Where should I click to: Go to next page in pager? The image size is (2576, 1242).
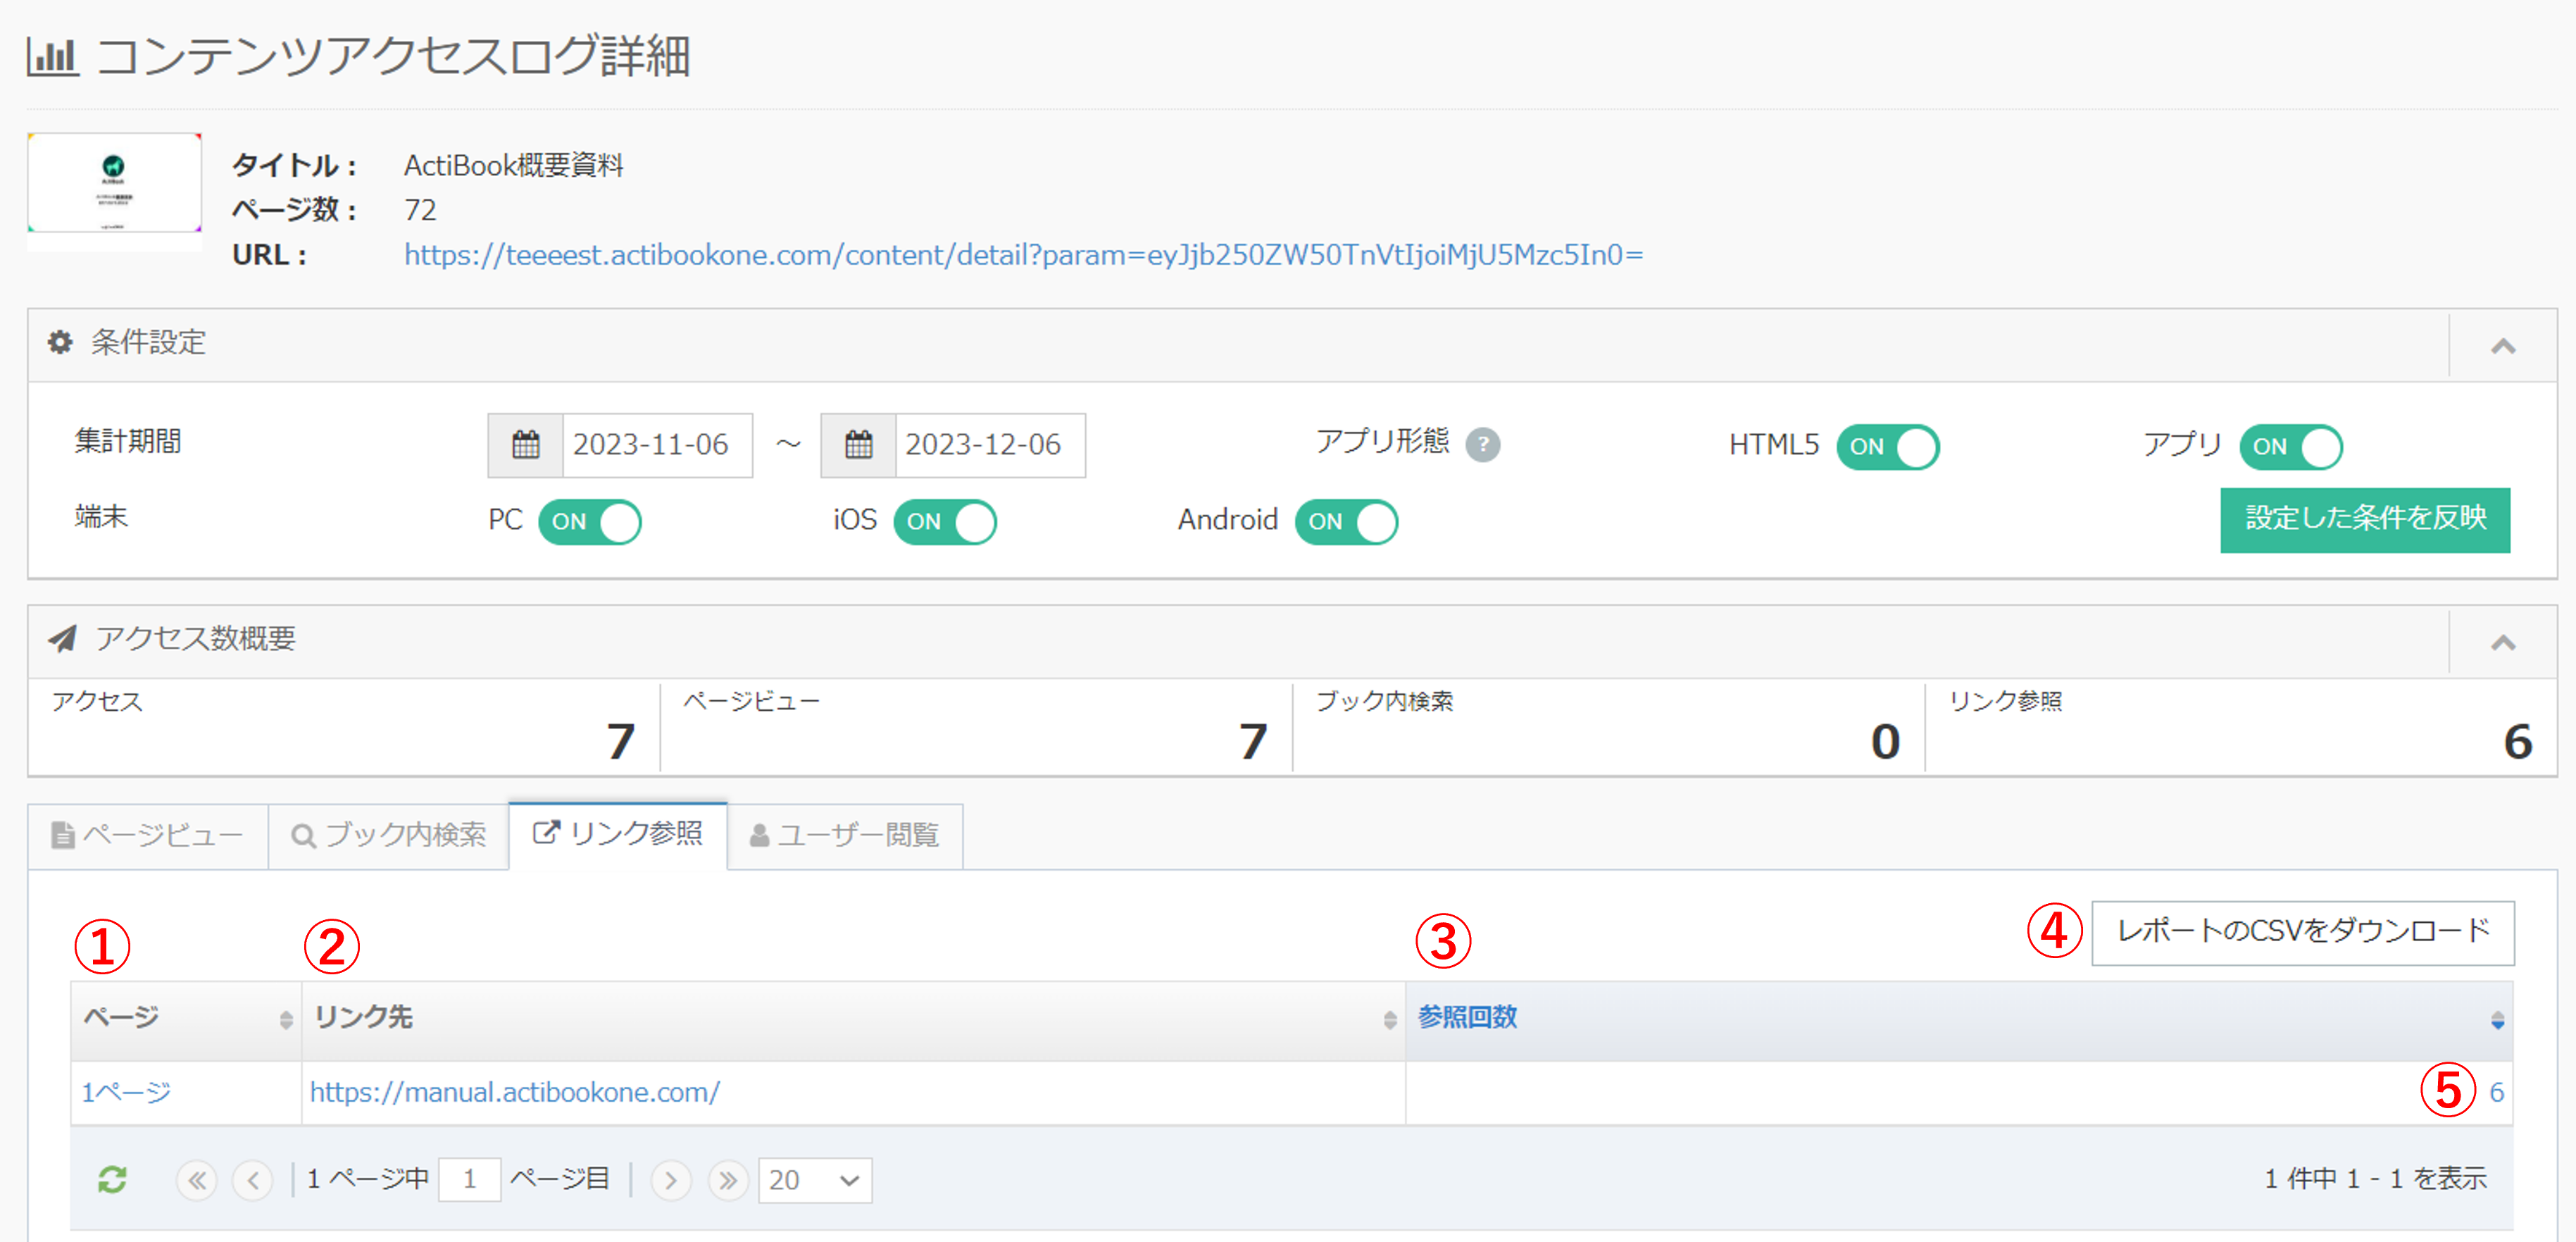click(671, 1181)
